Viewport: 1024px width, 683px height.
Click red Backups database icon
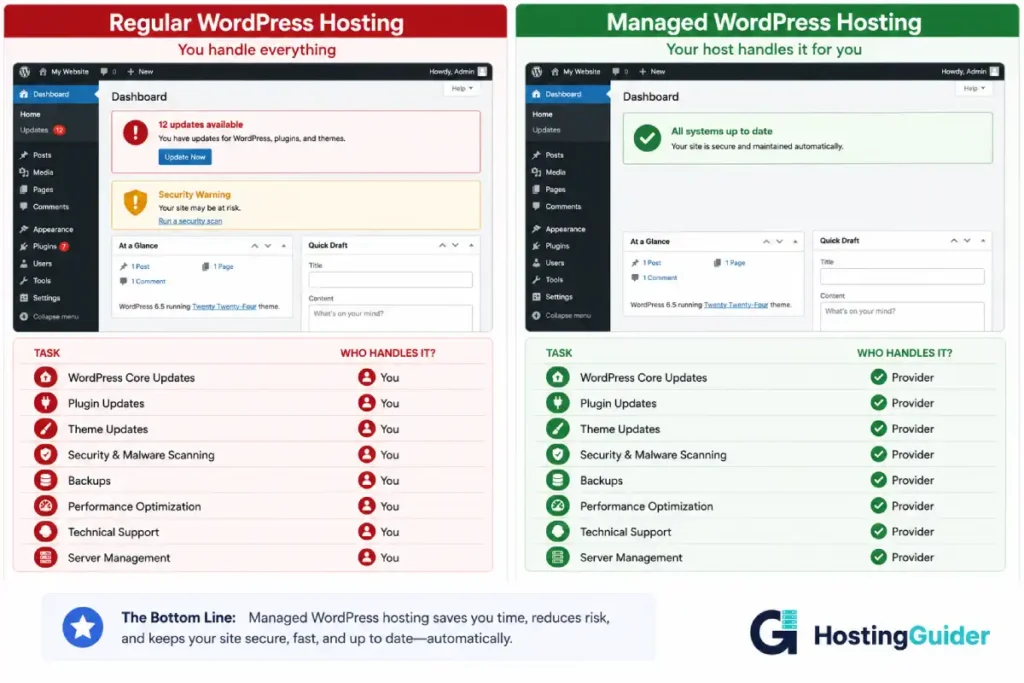[x=46, y=481]
